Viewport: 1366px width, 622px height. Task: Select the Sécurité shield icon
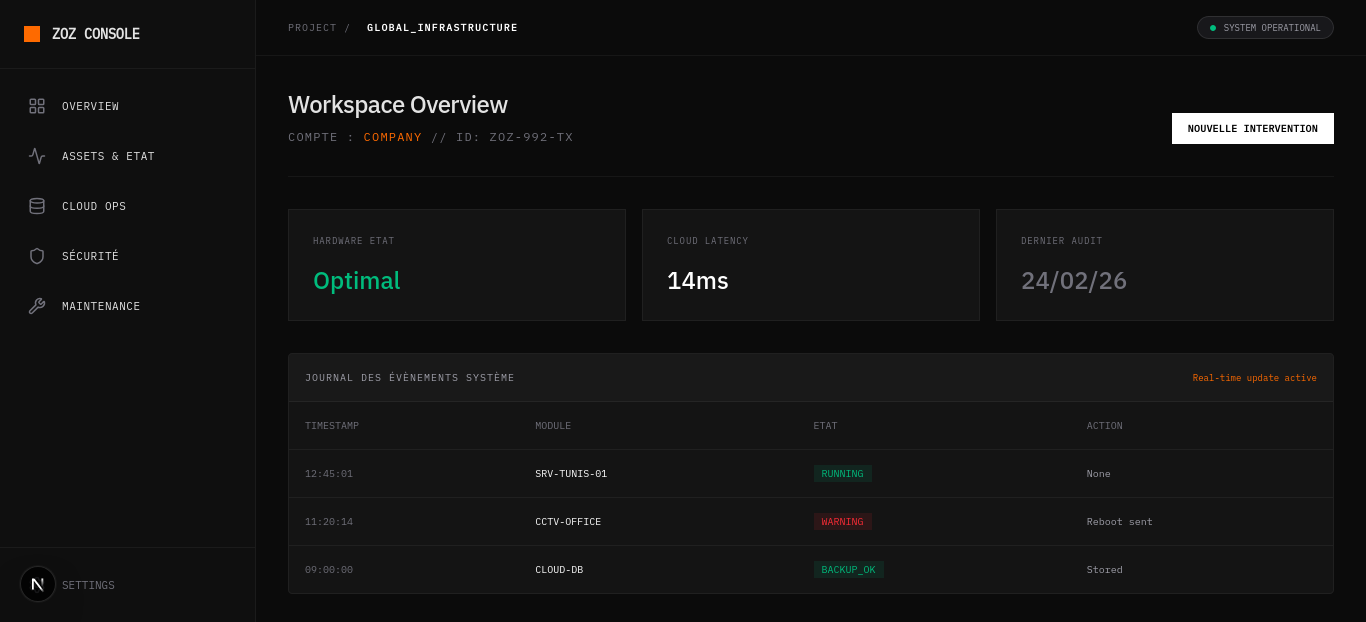coord(37,256)
